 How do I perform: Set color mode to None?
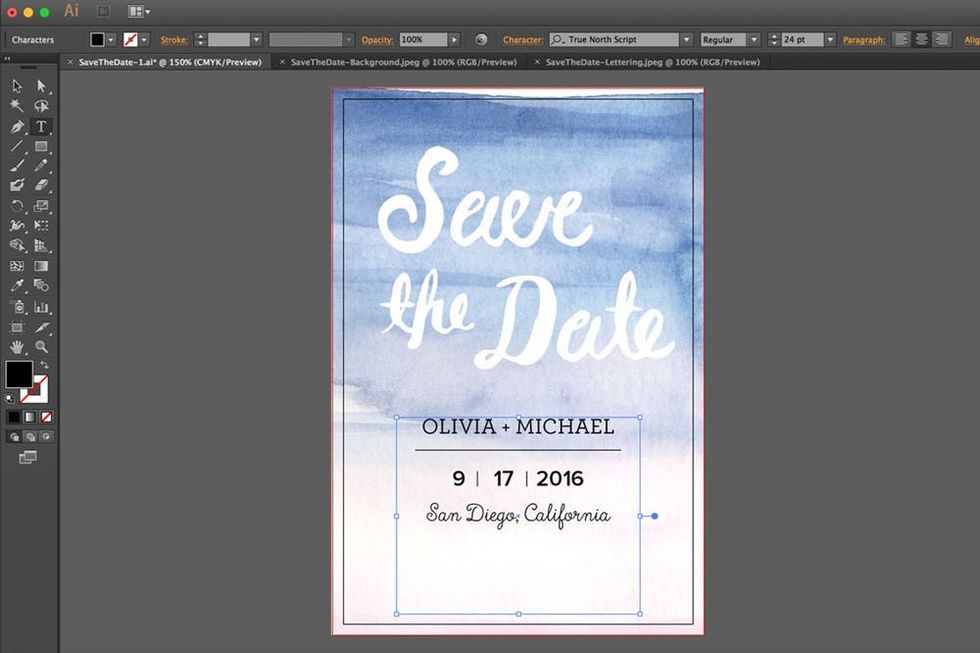coord(47,416)
